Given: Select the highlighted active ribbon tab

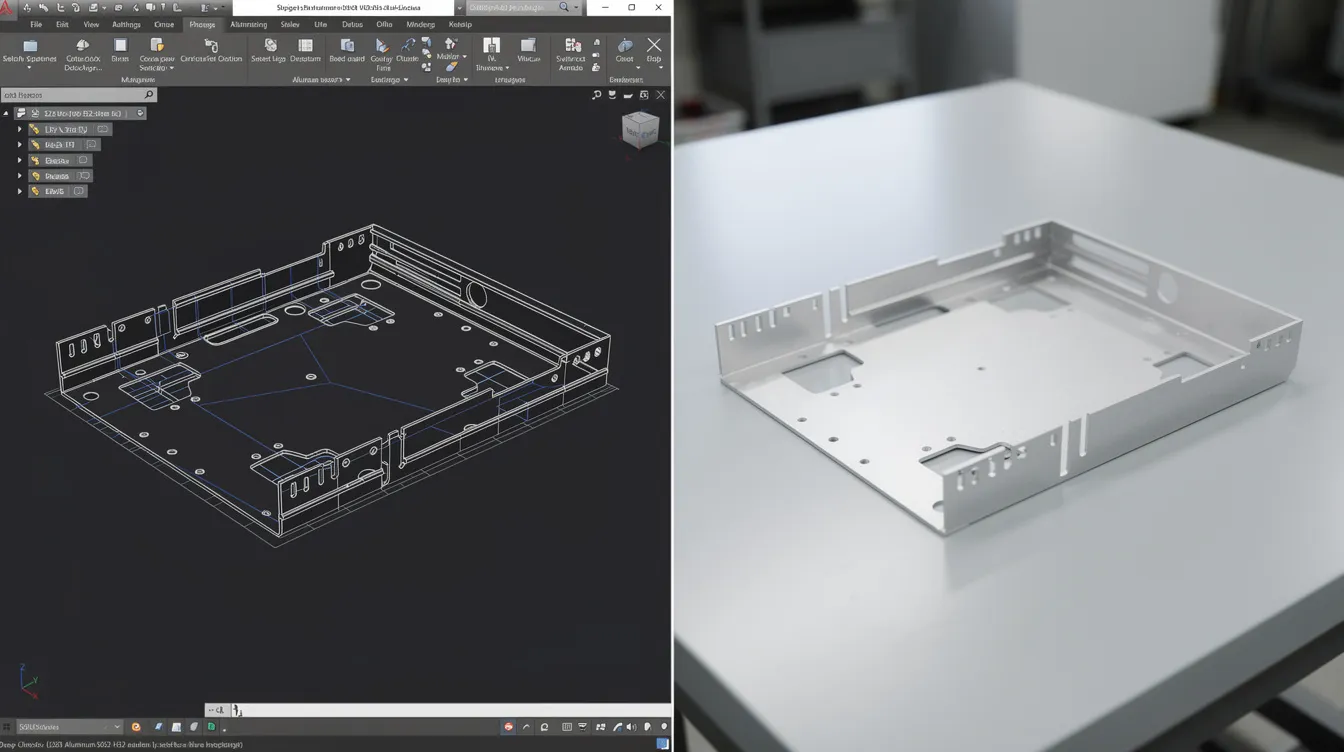Looking at the screenshot, I should (x=202, y=24).
